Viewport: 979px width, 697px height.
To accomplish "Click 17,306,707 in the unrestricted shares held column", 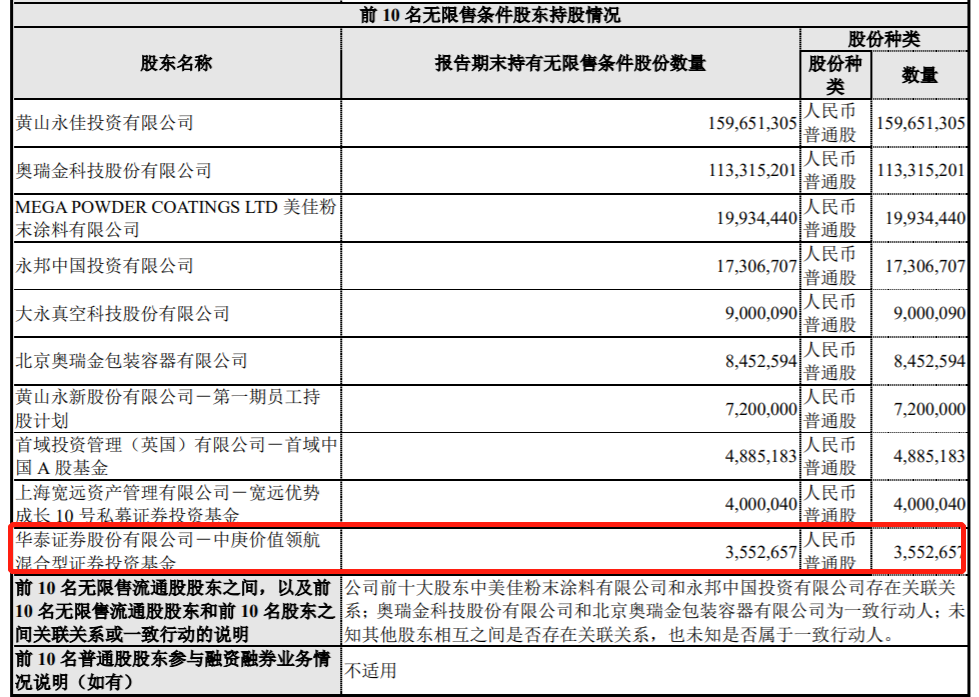I will coord(757,266).
